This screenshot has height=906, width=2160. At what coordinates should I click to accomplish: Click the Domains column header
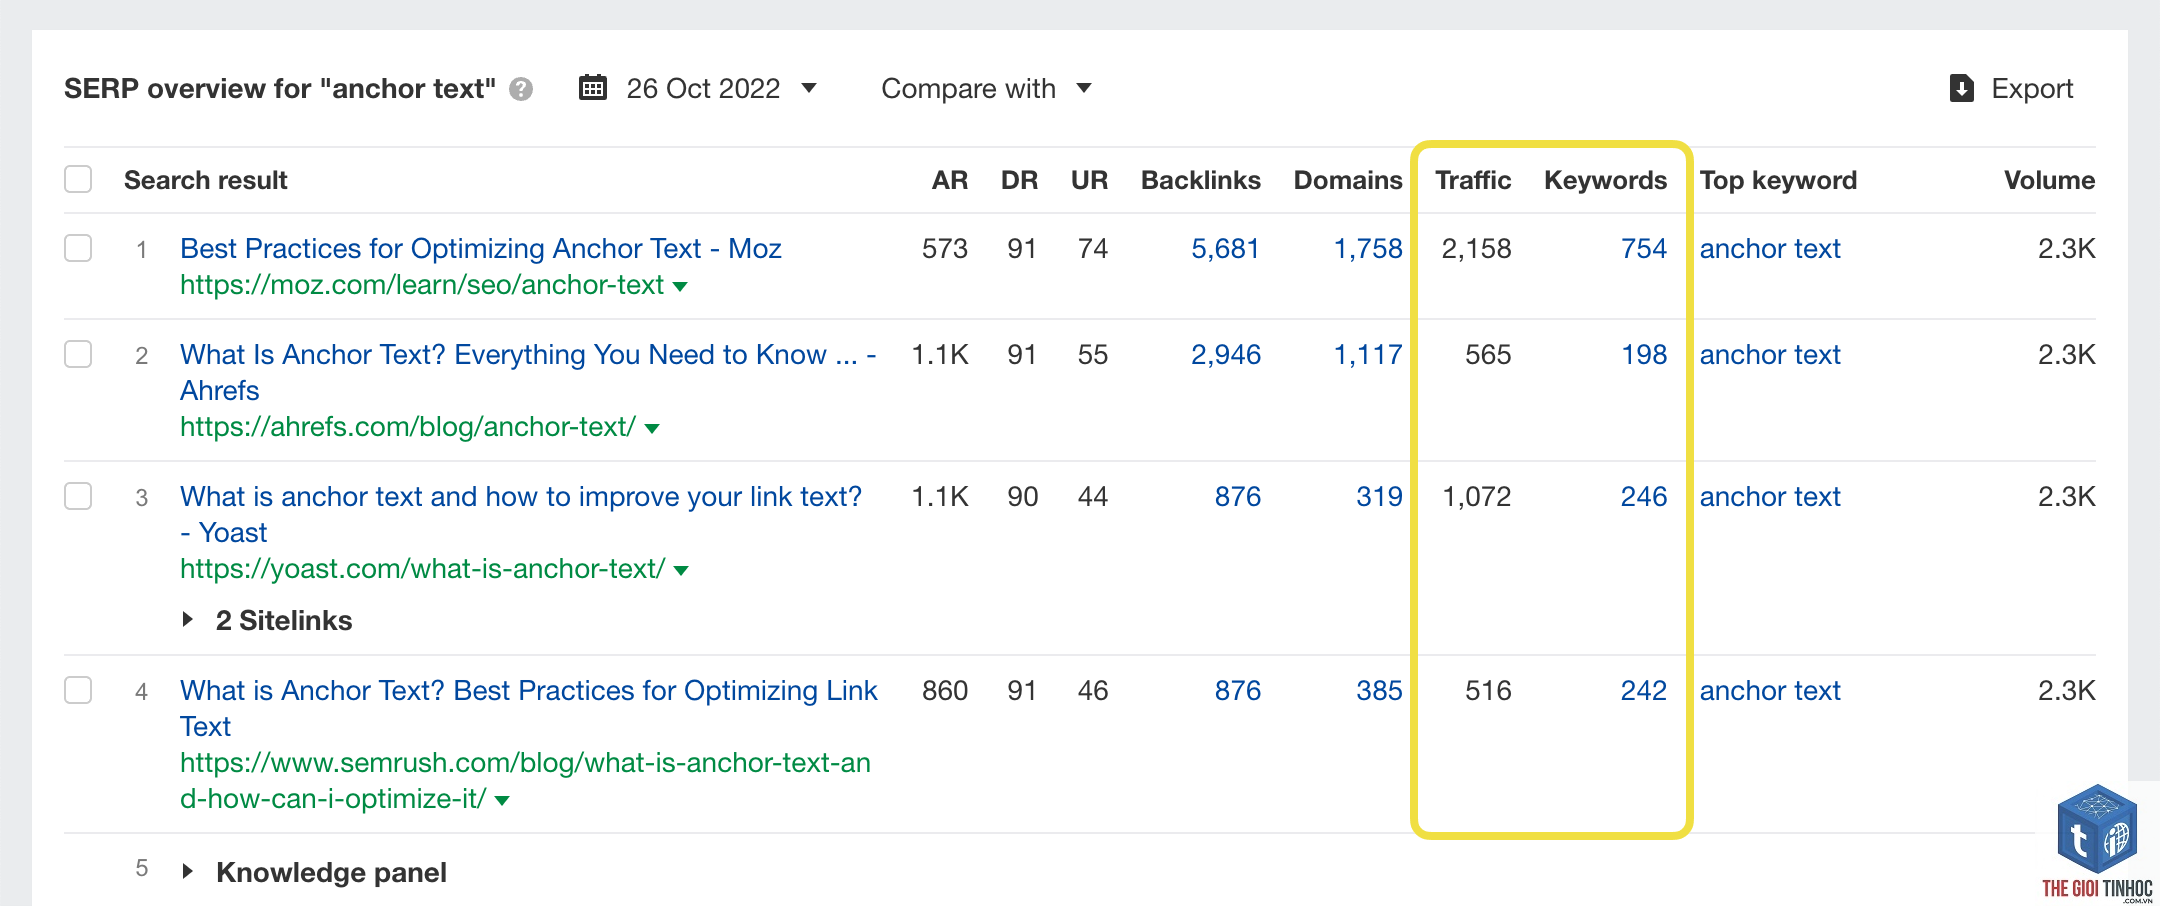coord(1348,180)
